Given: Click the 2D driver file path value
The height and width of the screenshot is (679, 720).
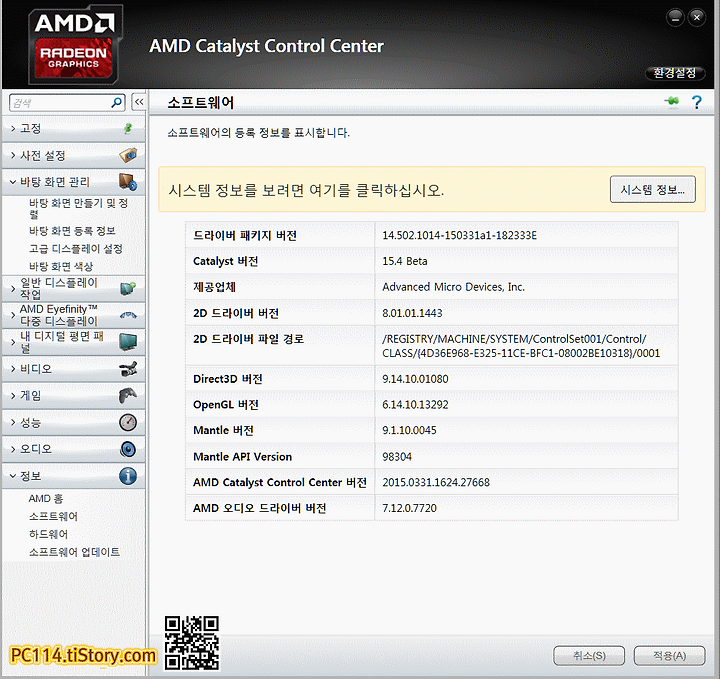Looking at the screenshot, I should coord(521,346).
